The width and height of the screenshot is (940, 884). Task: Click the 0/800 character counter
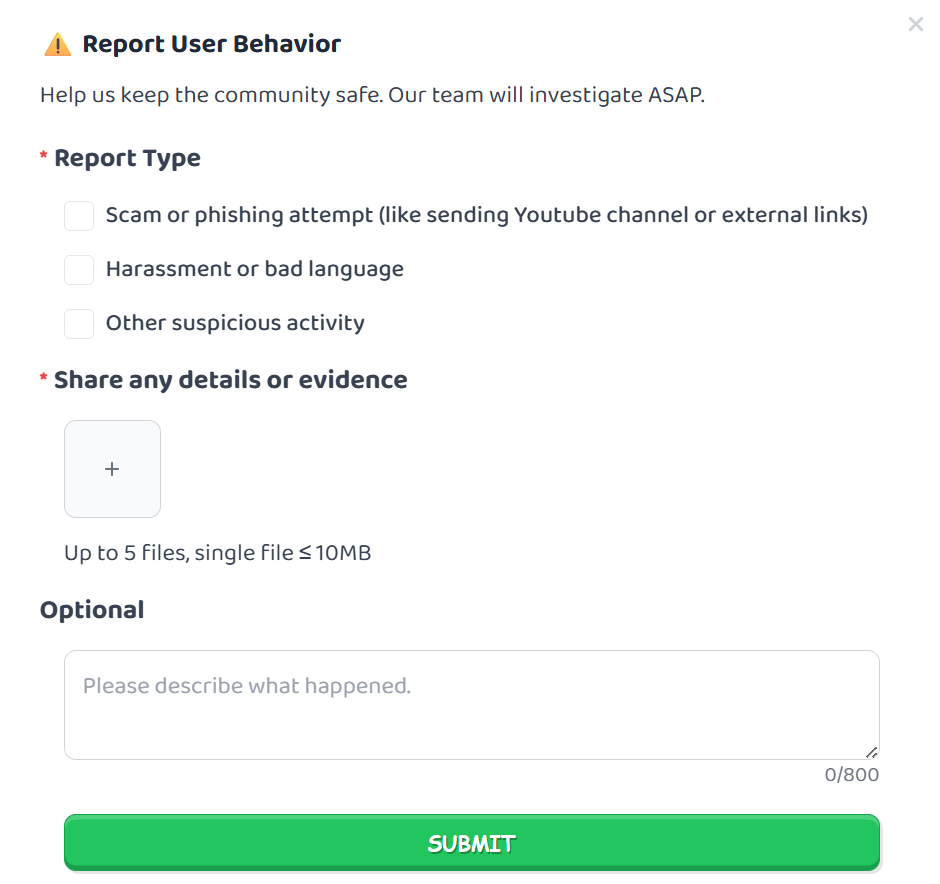pos(851,774)
